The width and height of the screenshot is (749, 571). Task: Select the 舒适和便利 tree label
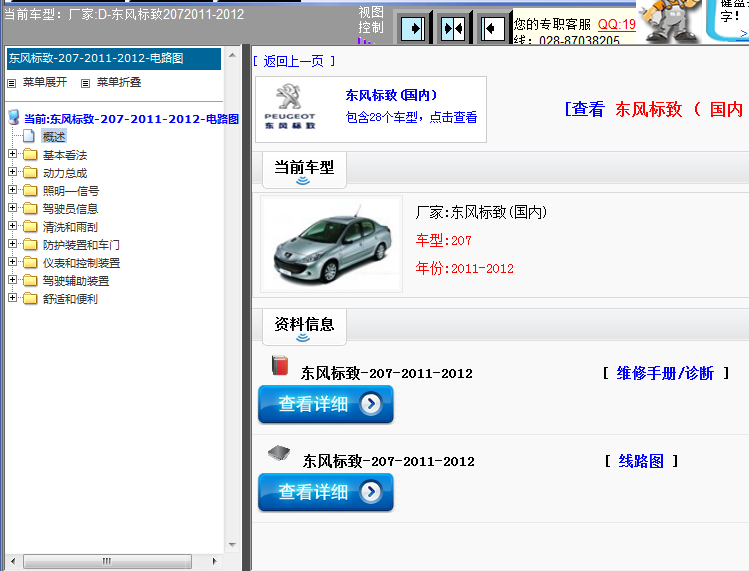(70, 299)
